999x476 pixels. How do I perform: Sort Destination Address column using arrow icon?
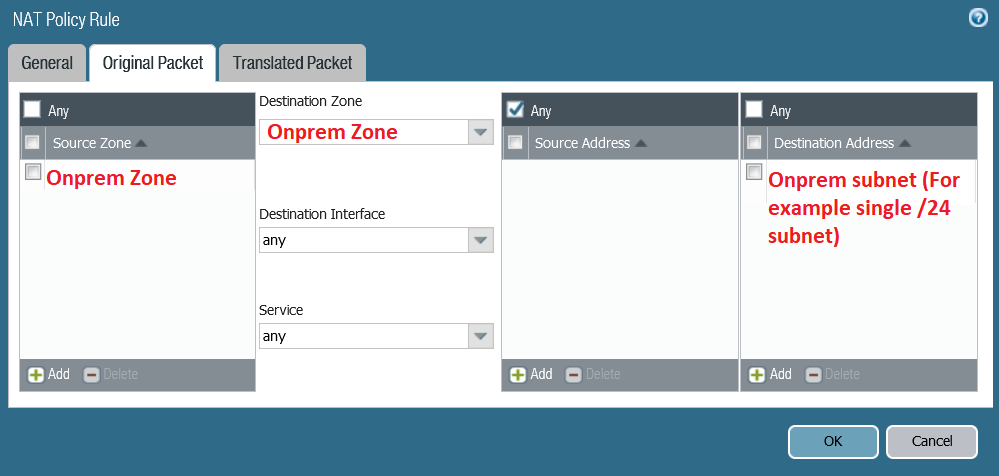[x=905, y=143]
